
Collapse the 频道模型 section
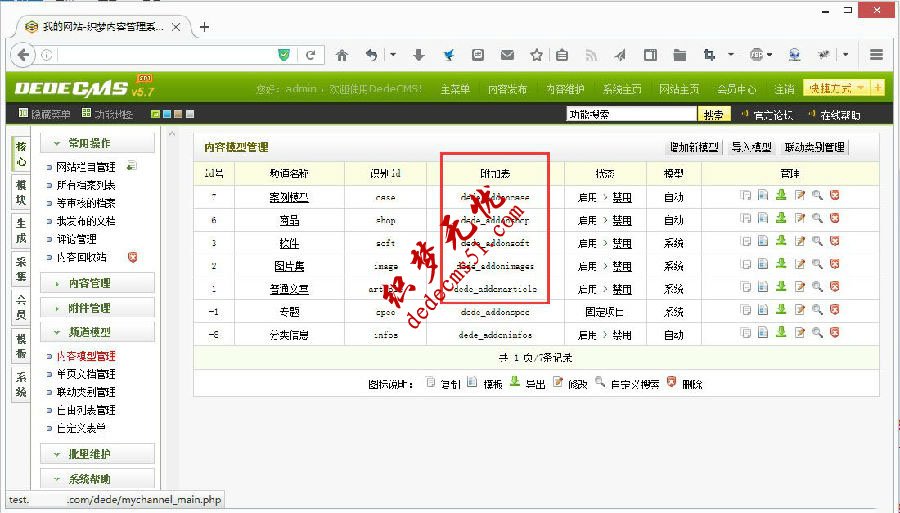coord(97,332)
